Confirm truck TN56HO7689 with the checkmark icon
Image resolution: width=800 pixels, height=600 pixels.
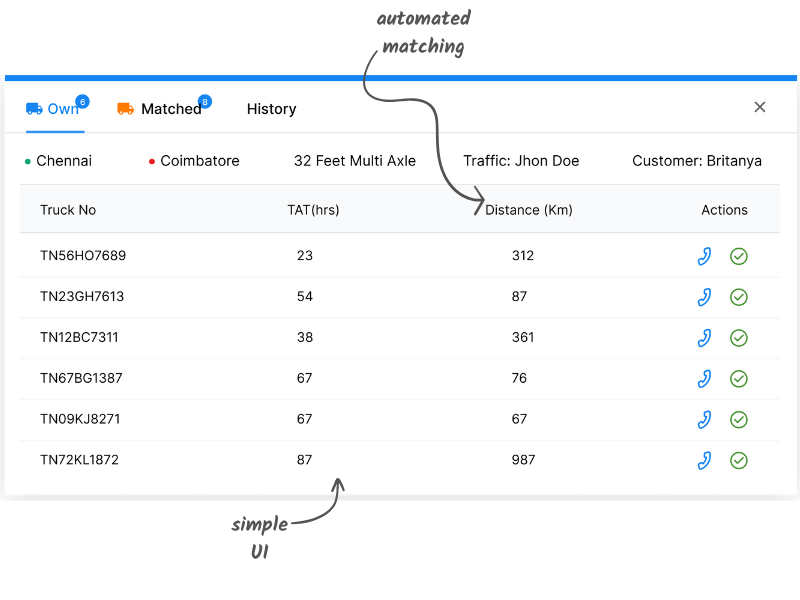tap(739, 256)
